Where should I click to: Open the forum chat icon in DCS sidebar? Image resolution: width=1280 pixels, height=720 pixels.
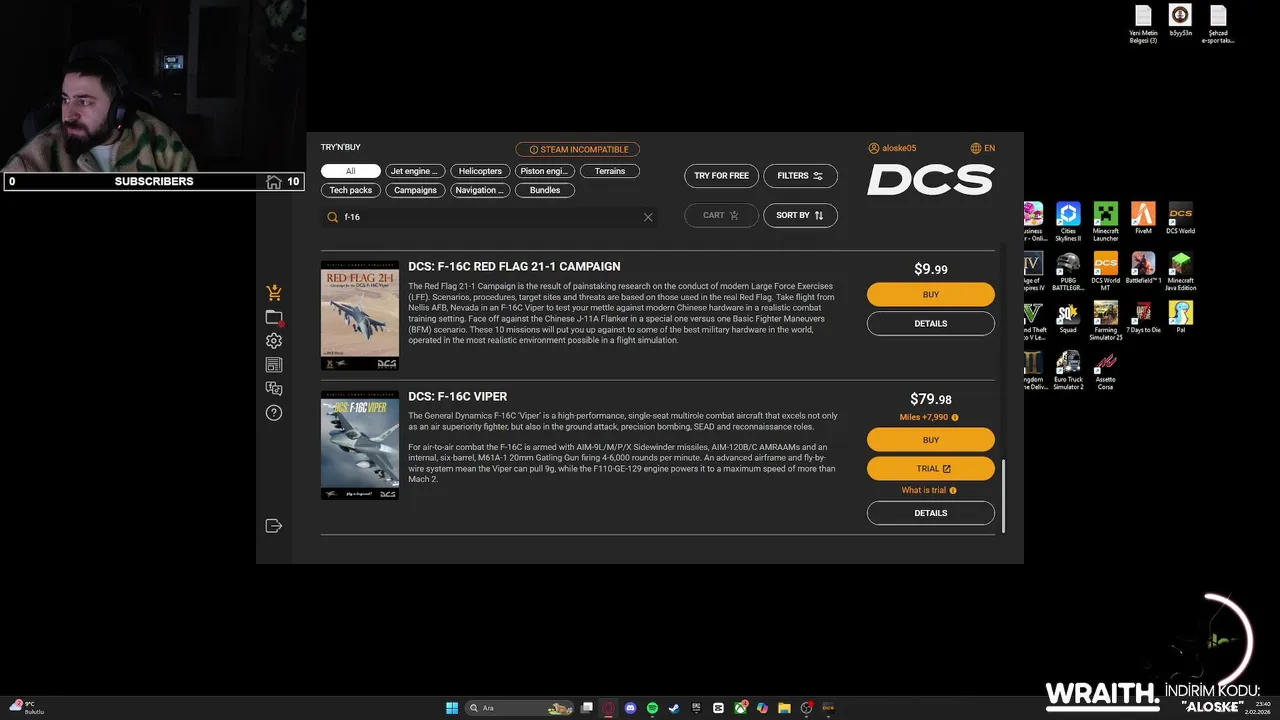coord(274,389)
